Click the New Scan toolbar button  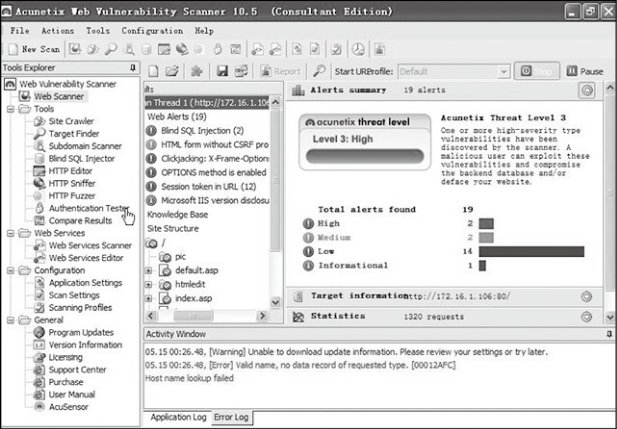point(34,49)
